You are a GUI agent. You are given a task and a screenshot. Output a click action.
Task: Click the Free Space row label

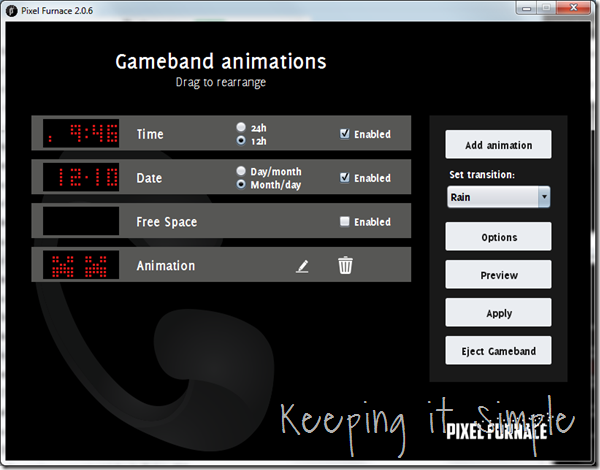pyautogui.click(x=167, y=222)
